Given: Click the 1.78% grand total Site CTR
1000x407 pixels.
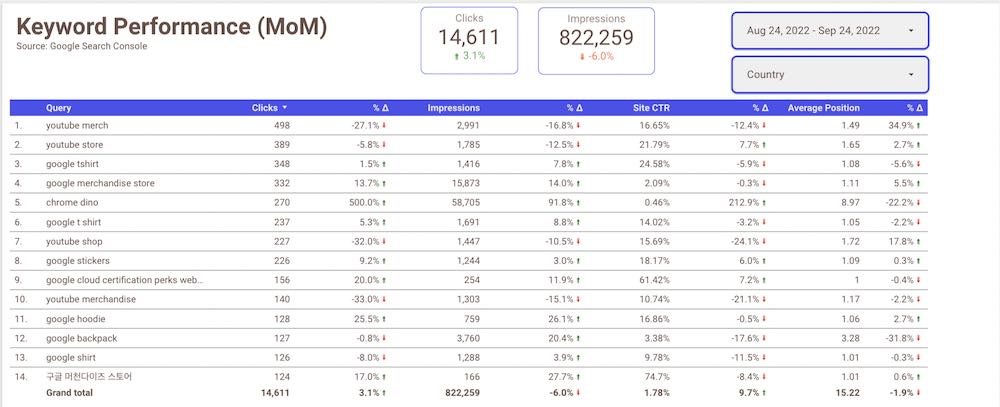Looking at the screenshot, I should point(657,393).
